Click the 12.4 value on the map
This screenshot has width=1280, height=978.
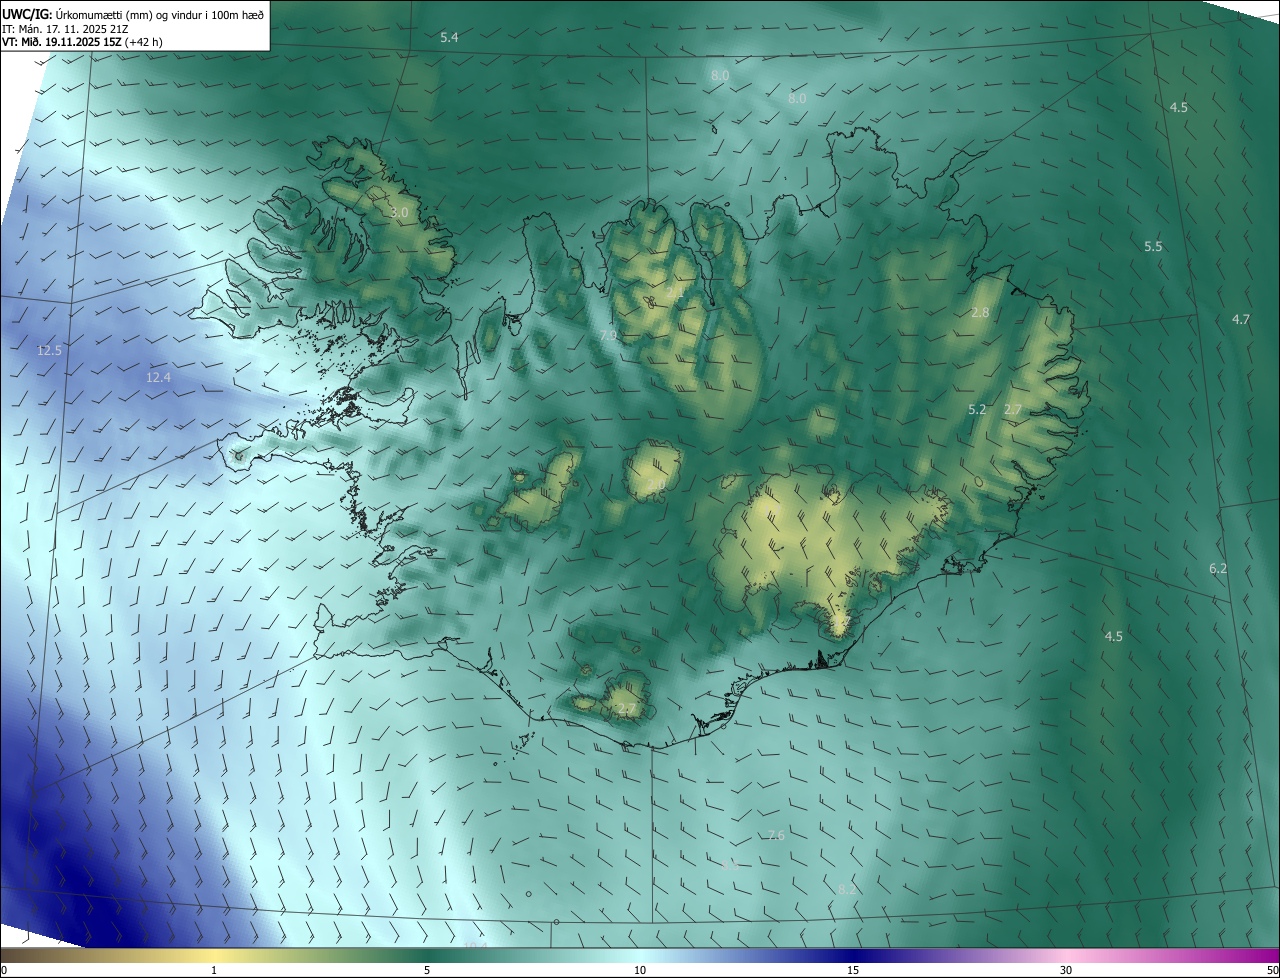pos(158,378)
